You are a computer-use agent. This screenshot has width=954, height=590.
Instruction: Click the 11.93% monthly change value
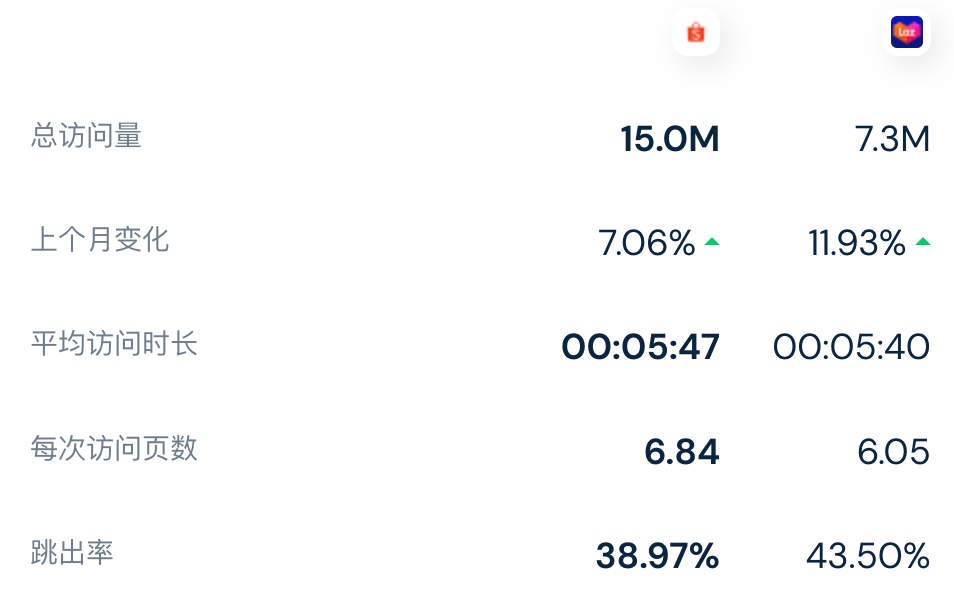pos(857,243)
